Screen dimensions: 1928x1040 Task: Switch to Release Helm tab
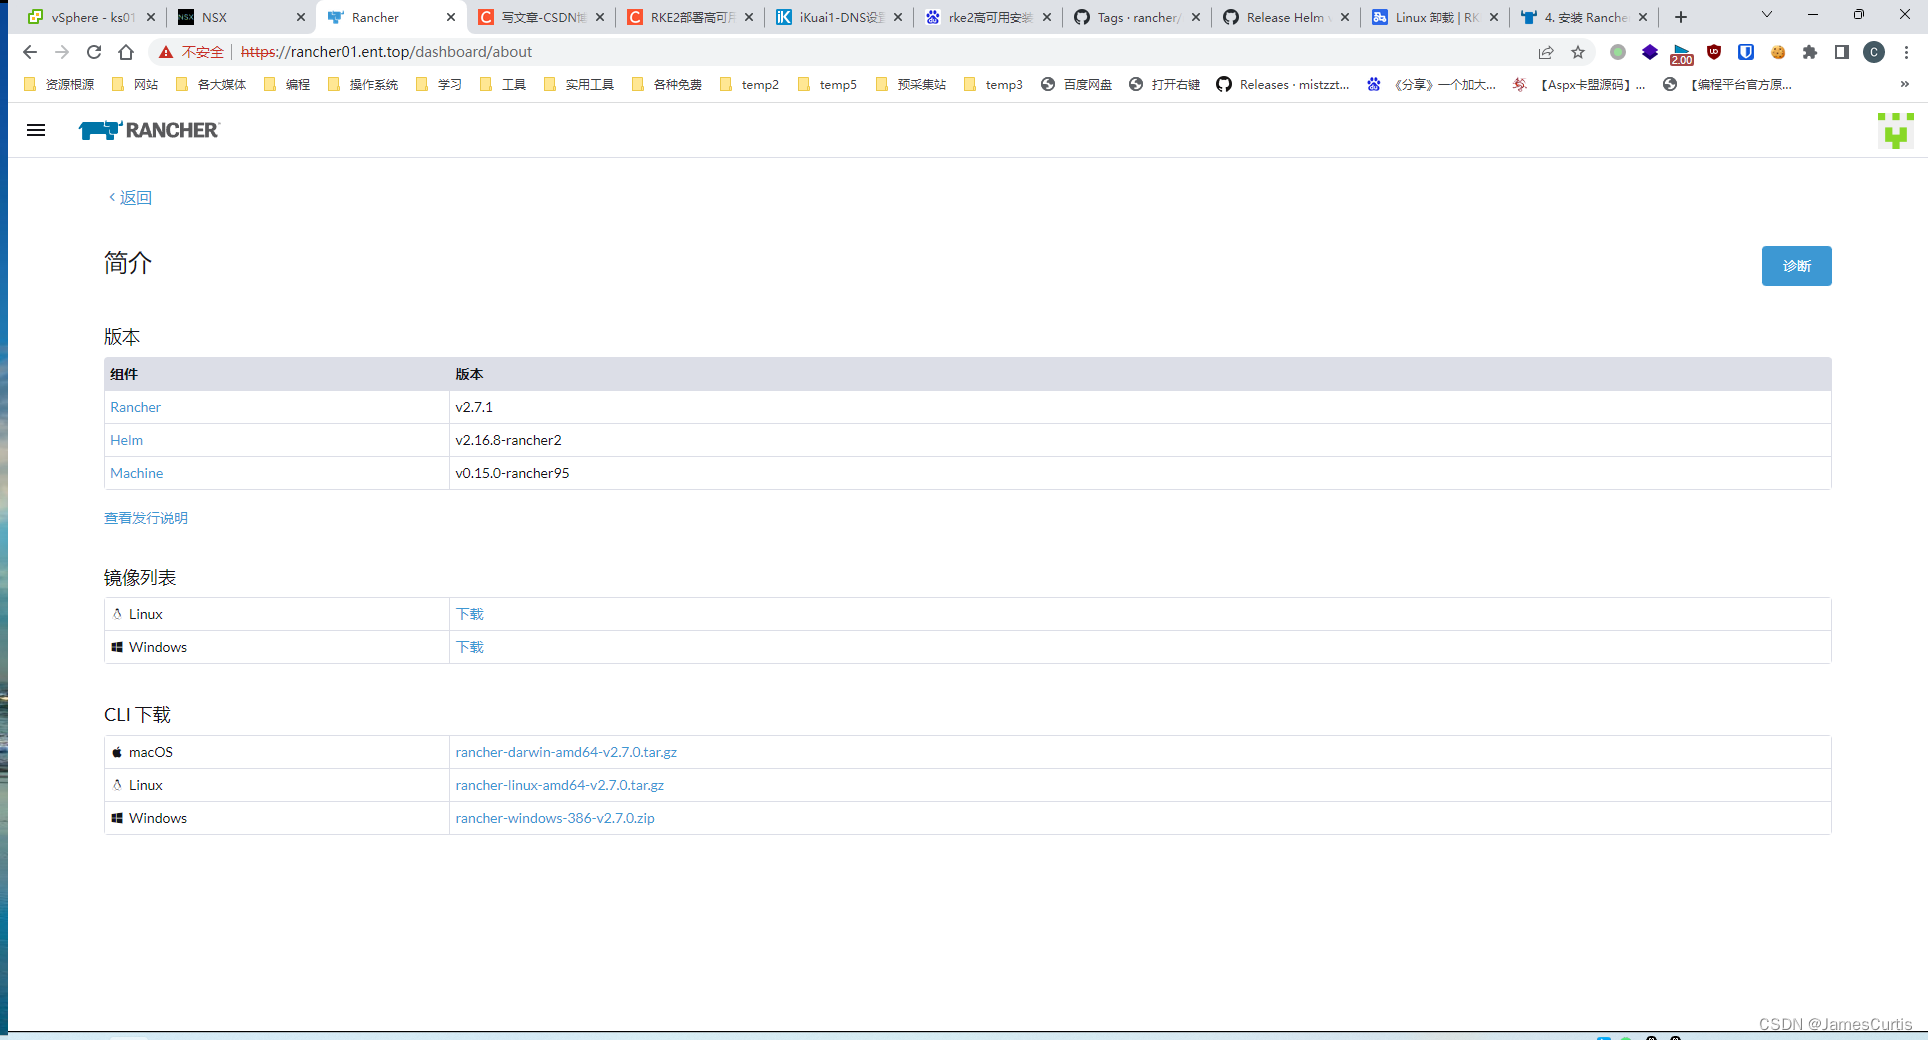coord(1286,17)
